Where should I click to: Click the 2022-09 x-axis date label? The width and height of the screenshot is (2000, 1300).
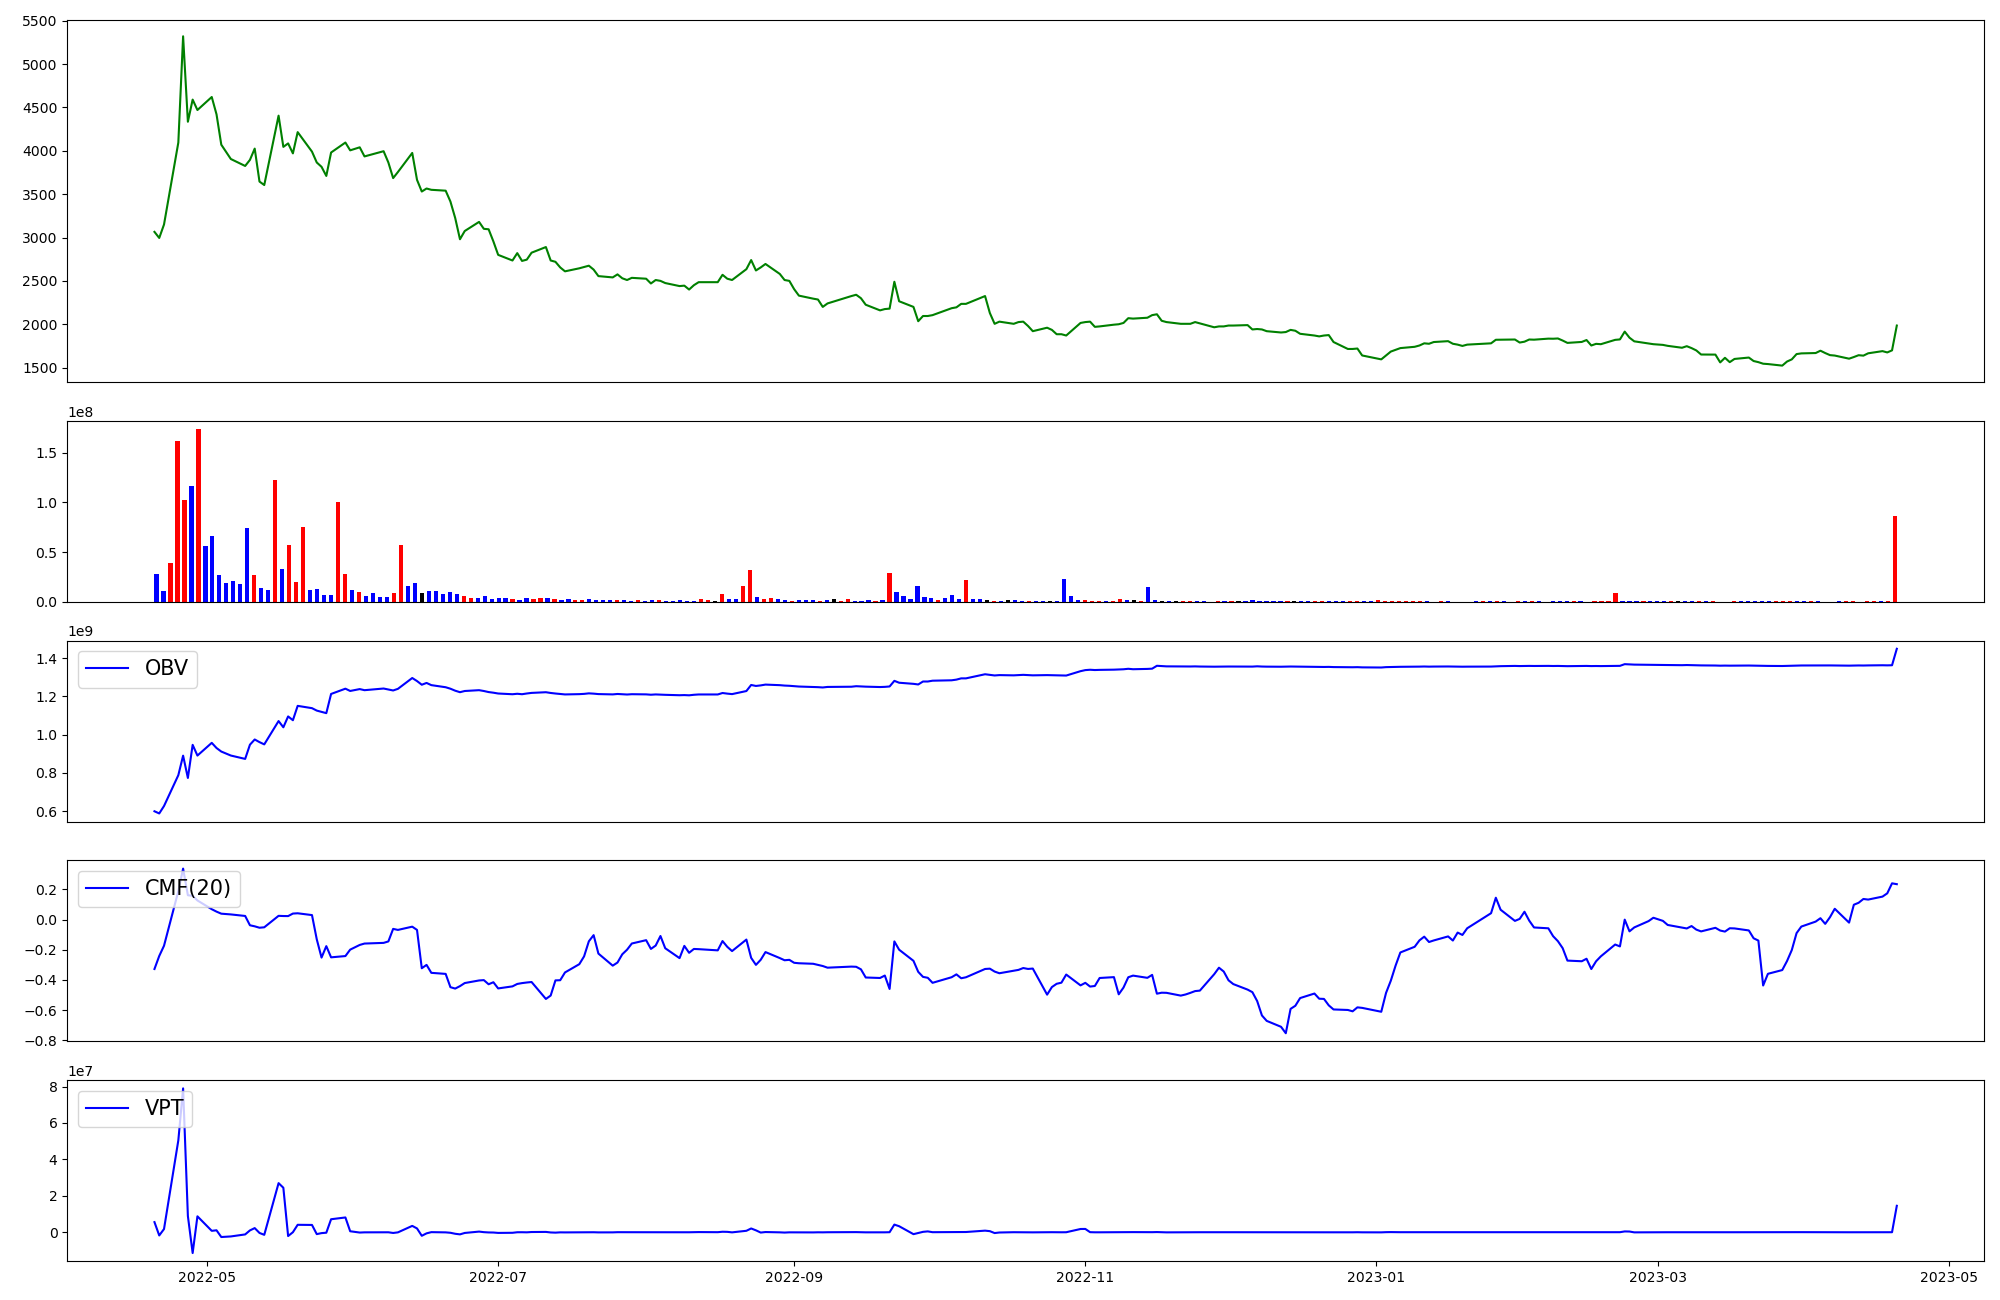coord(794,1277)
